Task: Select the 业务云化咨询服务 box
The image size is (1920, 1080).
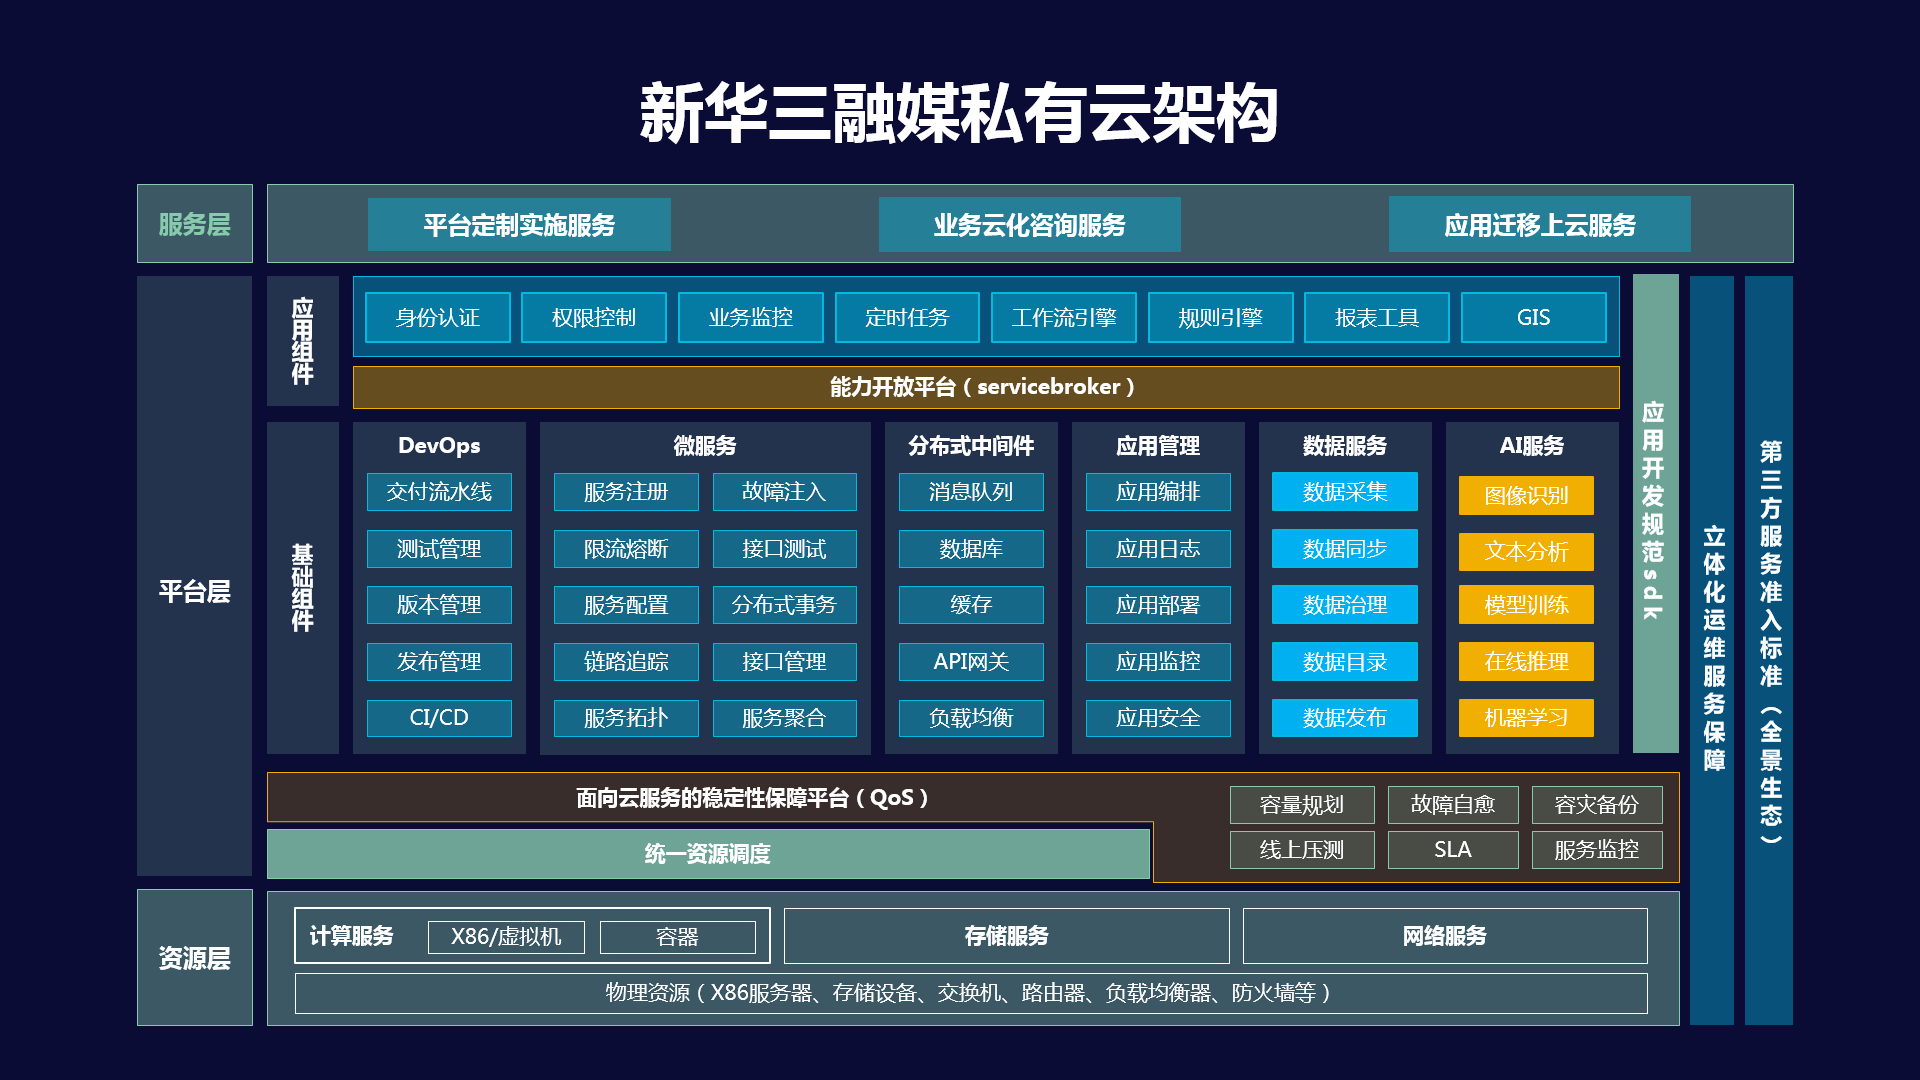Action: (1029, 225)
